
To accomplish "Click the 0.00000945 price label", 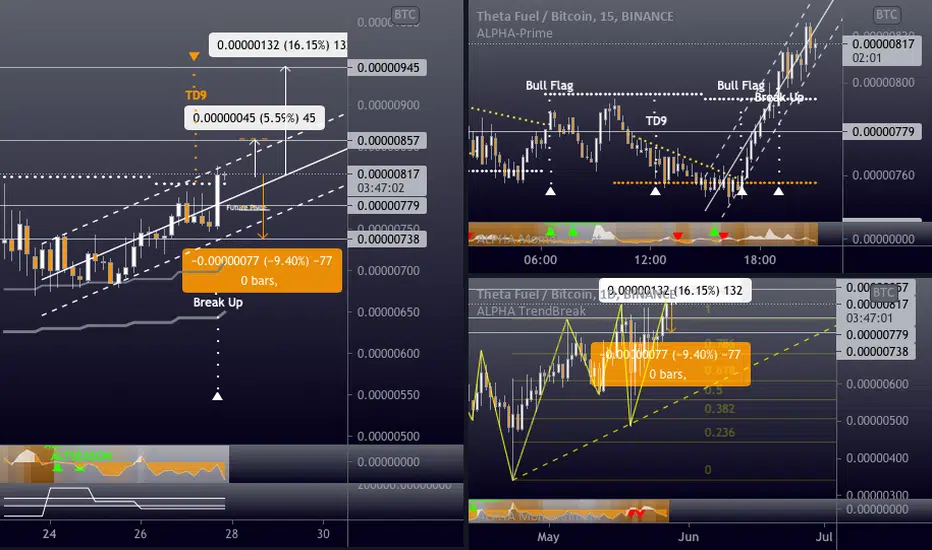I will point(387,68).
